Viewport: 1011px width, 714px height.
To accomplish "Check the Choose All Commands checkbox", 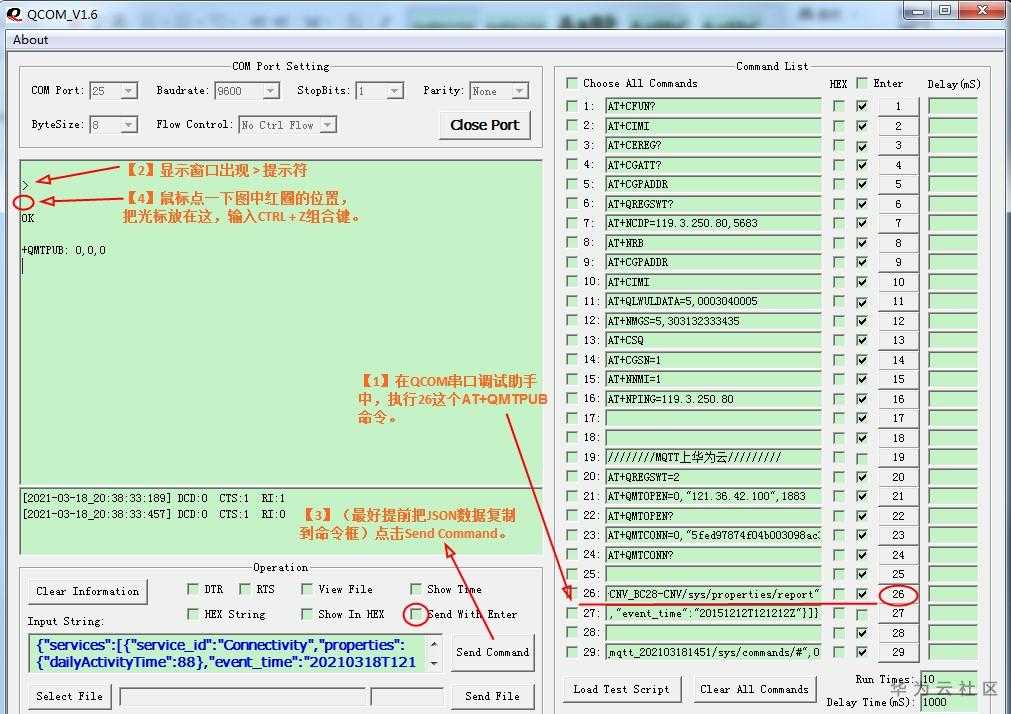I will (571, 83).
